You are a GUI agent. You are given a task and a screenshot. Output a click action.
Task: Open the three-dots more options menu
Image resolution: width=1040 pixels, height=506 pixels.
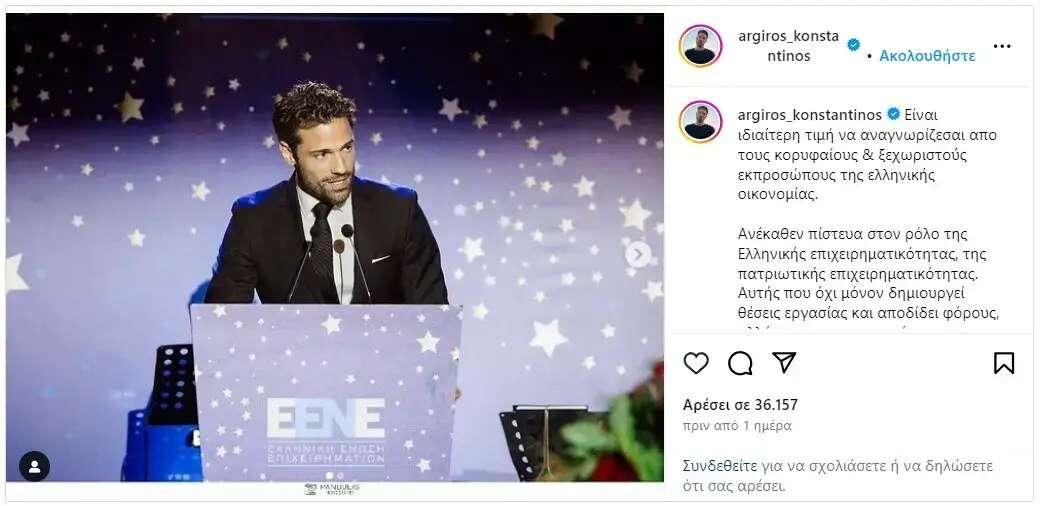coord(1002,46)
